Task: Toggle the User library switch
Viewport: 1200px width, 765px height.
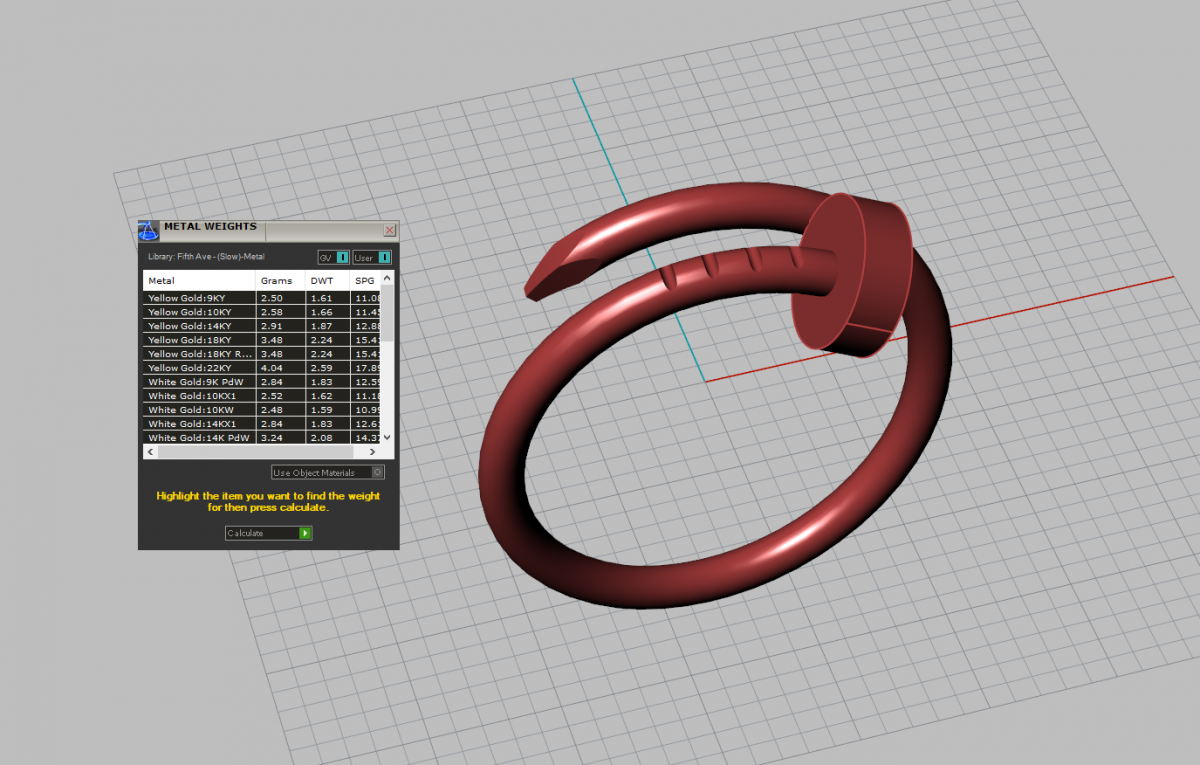Action: click(x=384, y=258)
